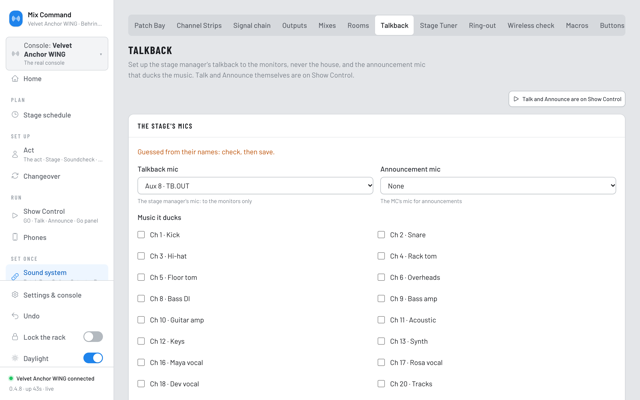Tick the Ch 12 - Keys checkbox
The image size is (640, 400).
coord(141,341)
